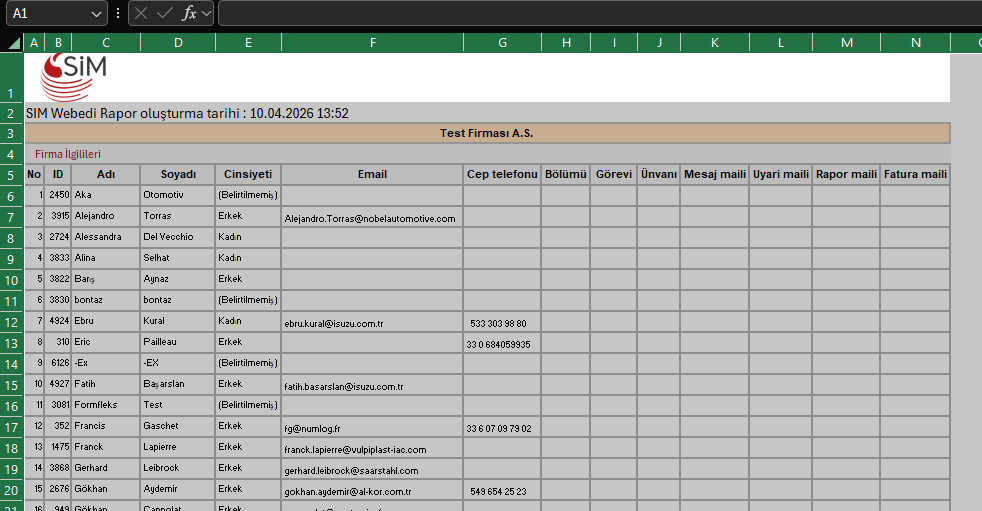Click the Enter checkmark icon in formula bar
982x511 pixels.
(165, 13)
